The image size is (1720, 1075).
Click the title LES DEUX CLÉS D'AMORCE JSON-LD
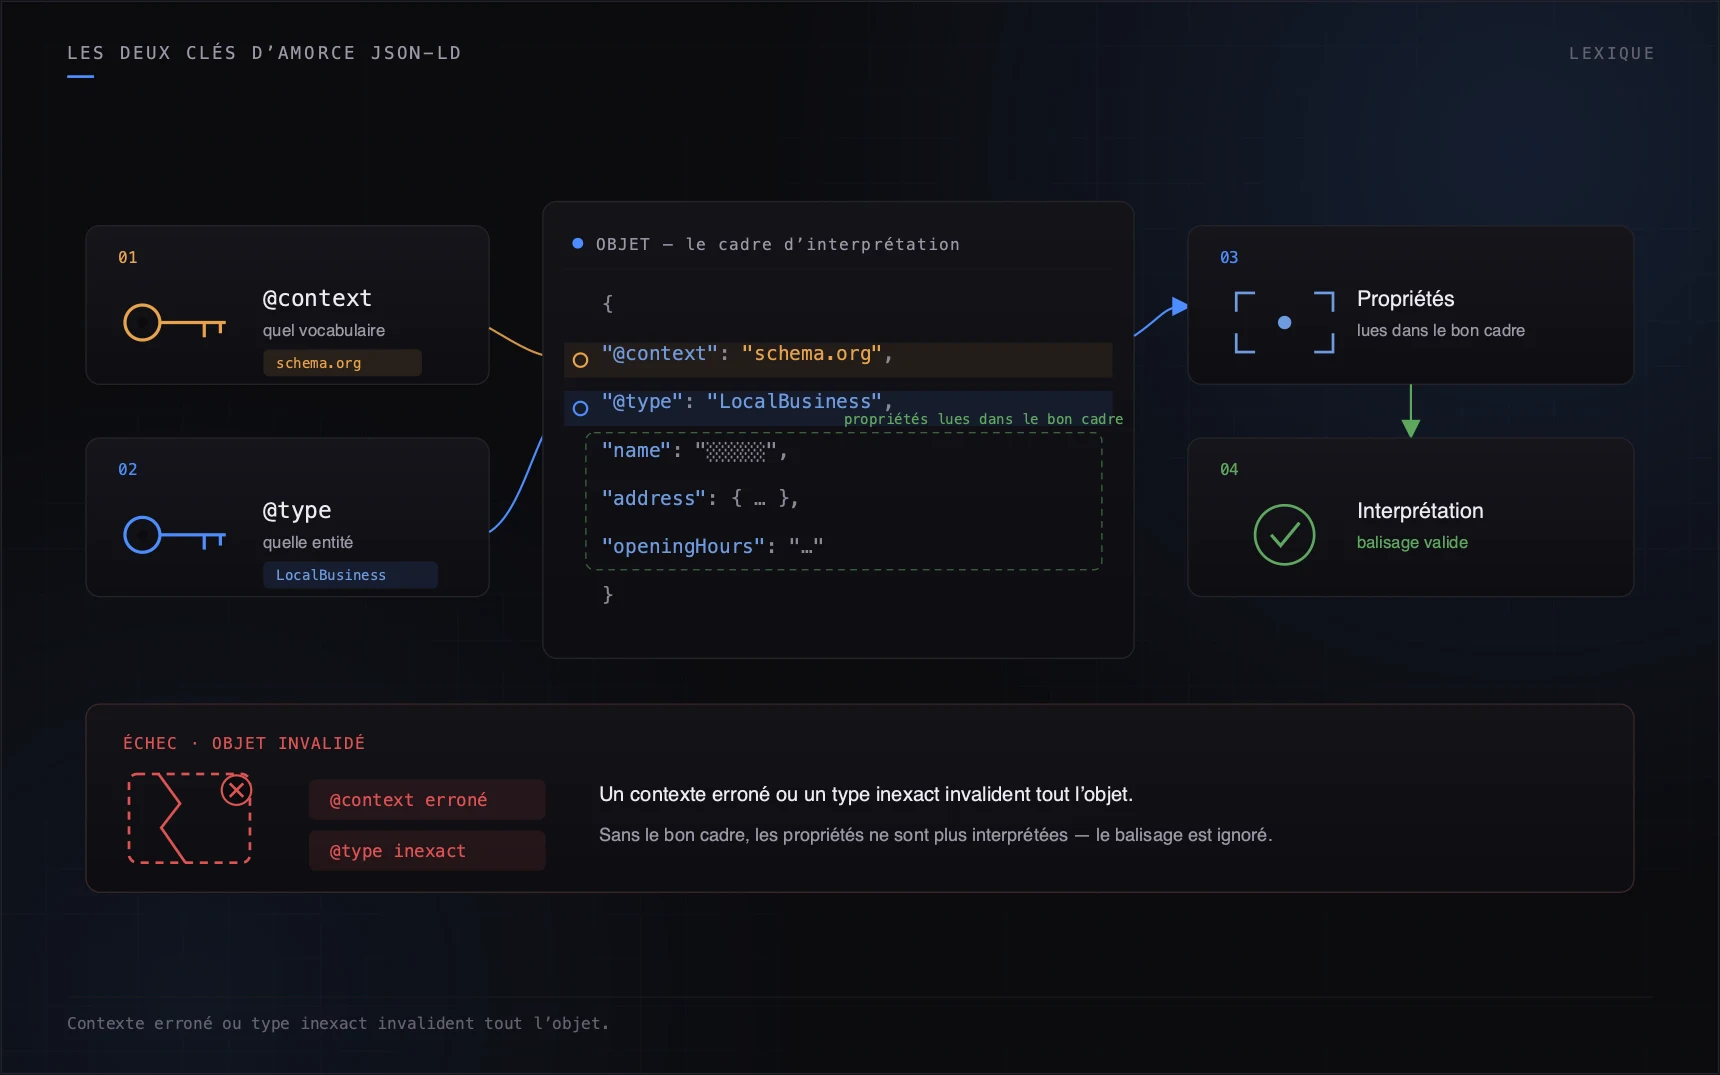pos(264,53)
